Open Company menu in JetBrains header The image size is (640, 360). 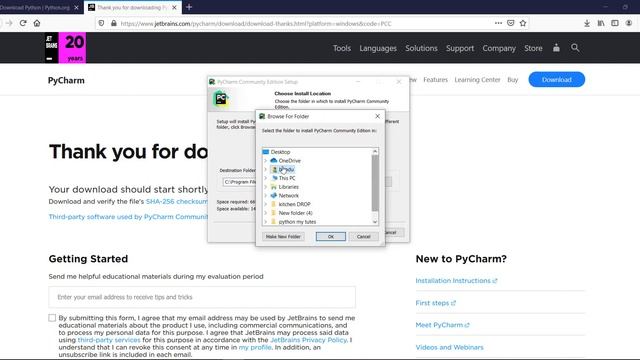coord(499,48)
